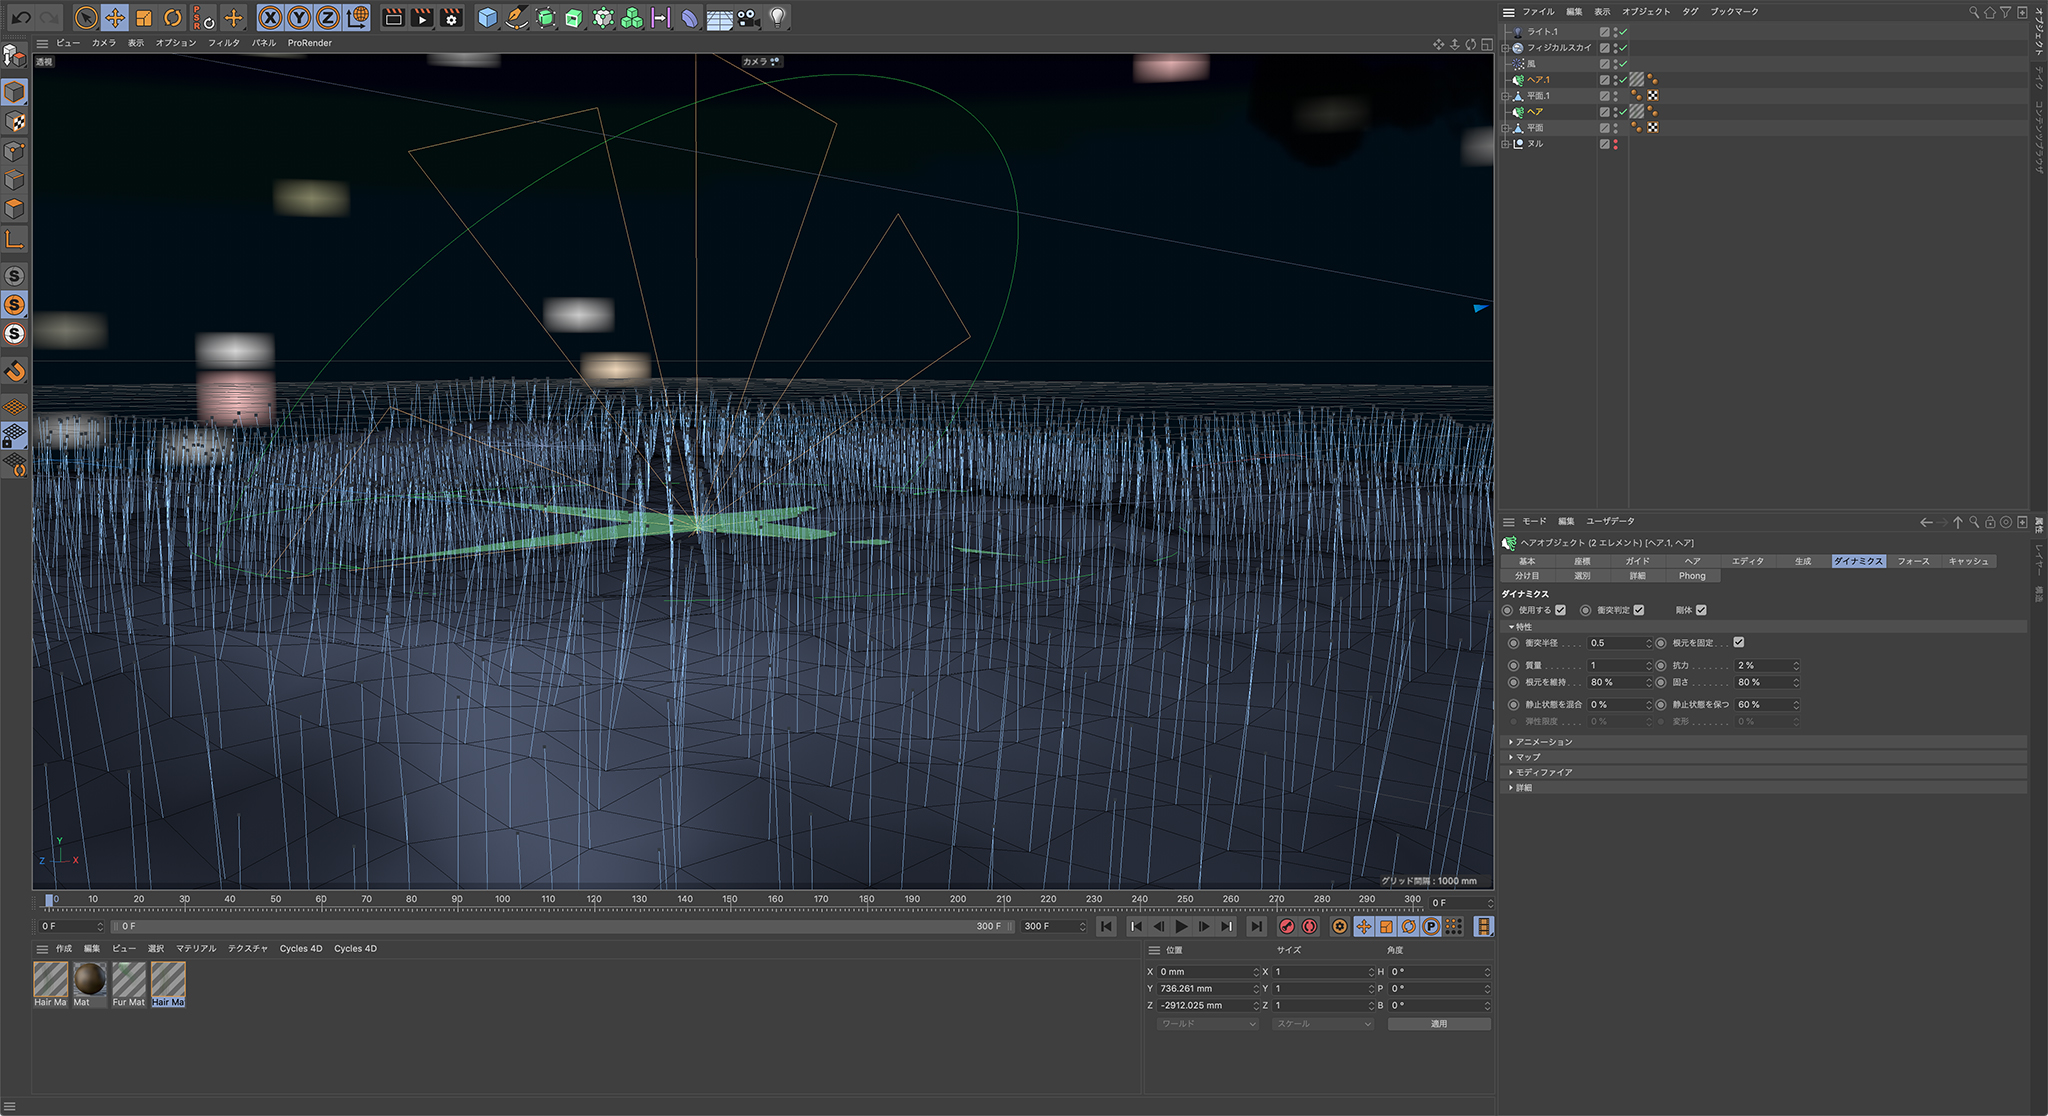Screen dimensions: 2048x1116
Task: Select the Live Selection tool
Action: (x=88, y=17)
